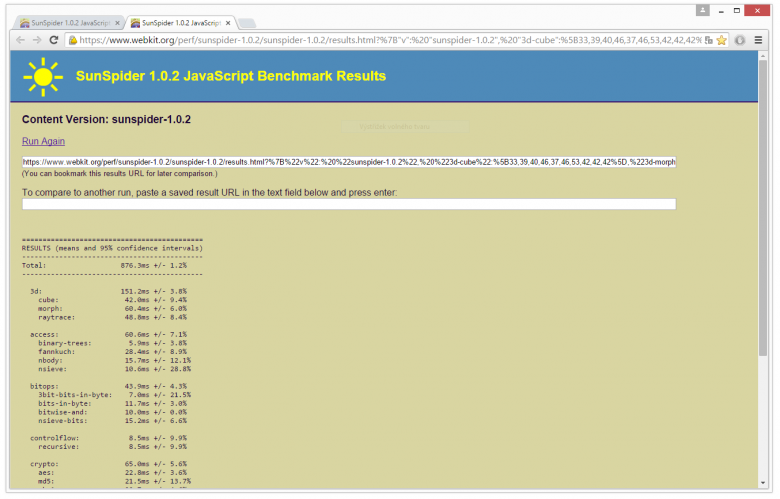
Task: Click the empty compare URL field
Action: [349, 204]
